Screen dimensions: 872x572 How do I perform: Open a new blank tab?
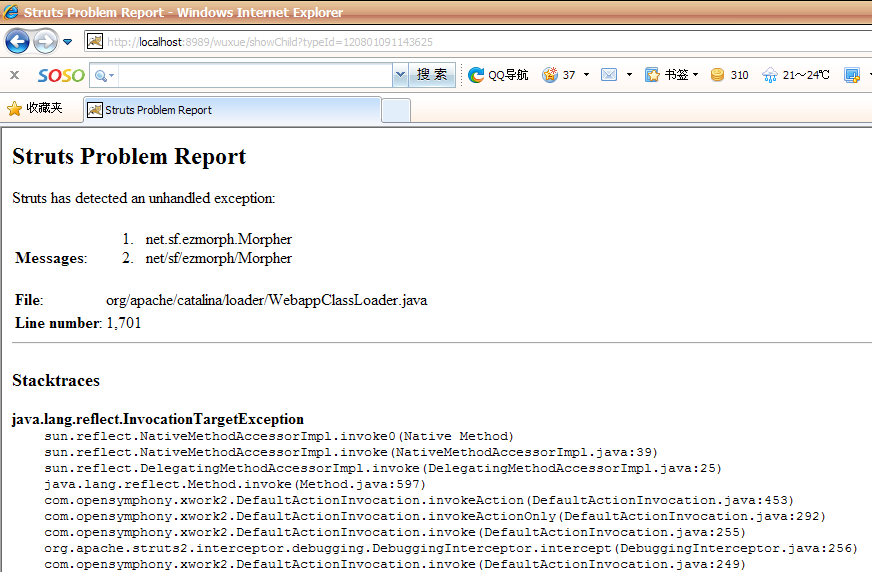(x=396, y=110)
